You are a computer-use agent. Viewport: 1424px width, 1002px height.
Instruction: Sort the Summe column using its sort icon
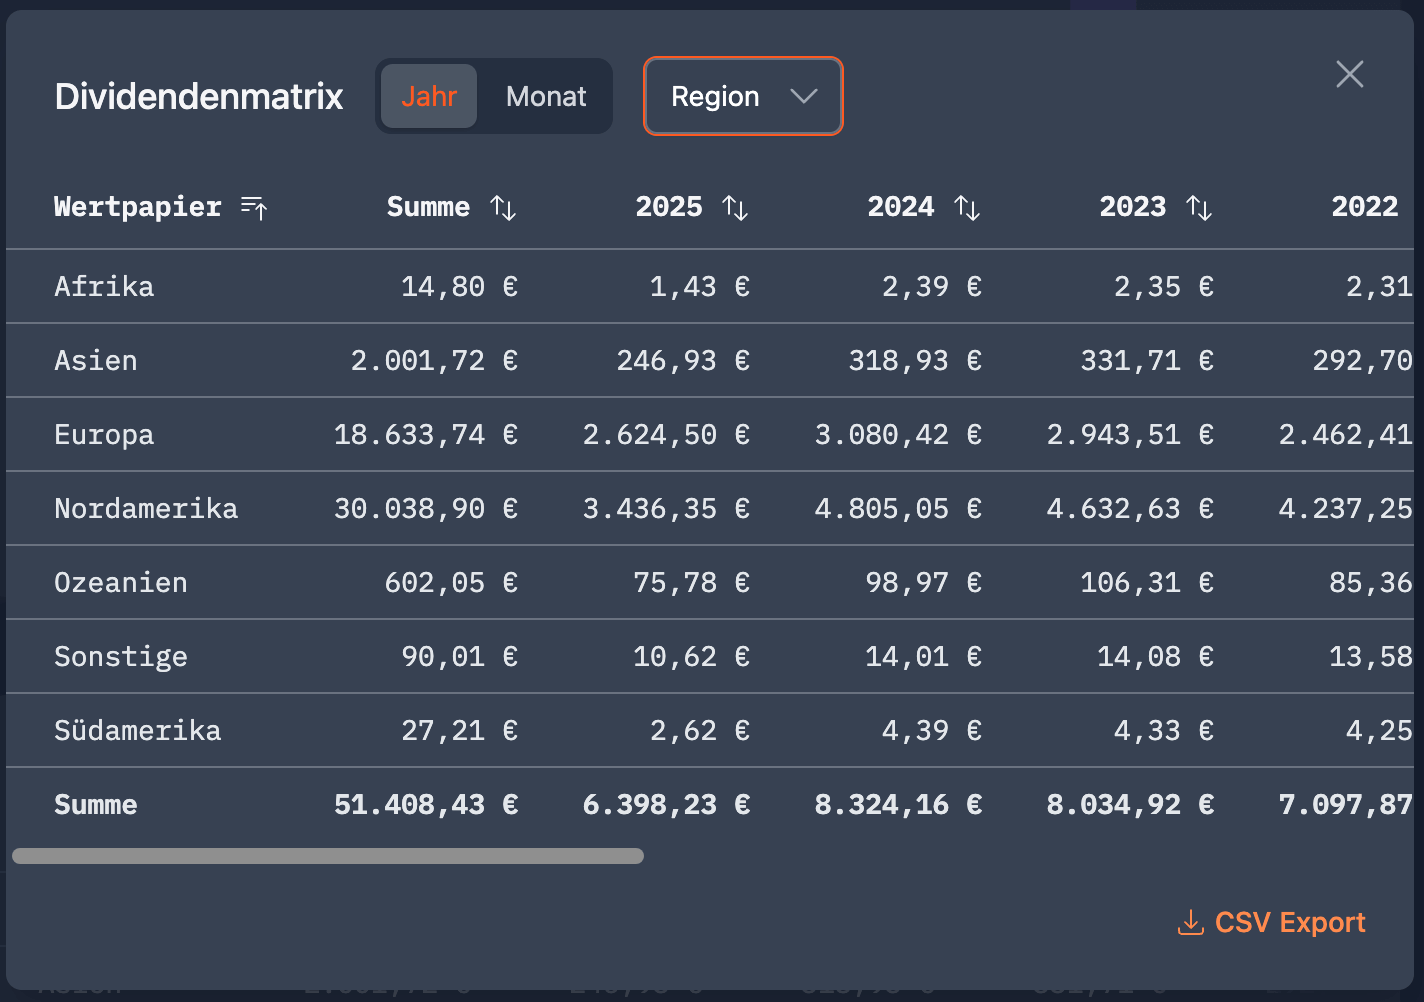click(504, 207)
